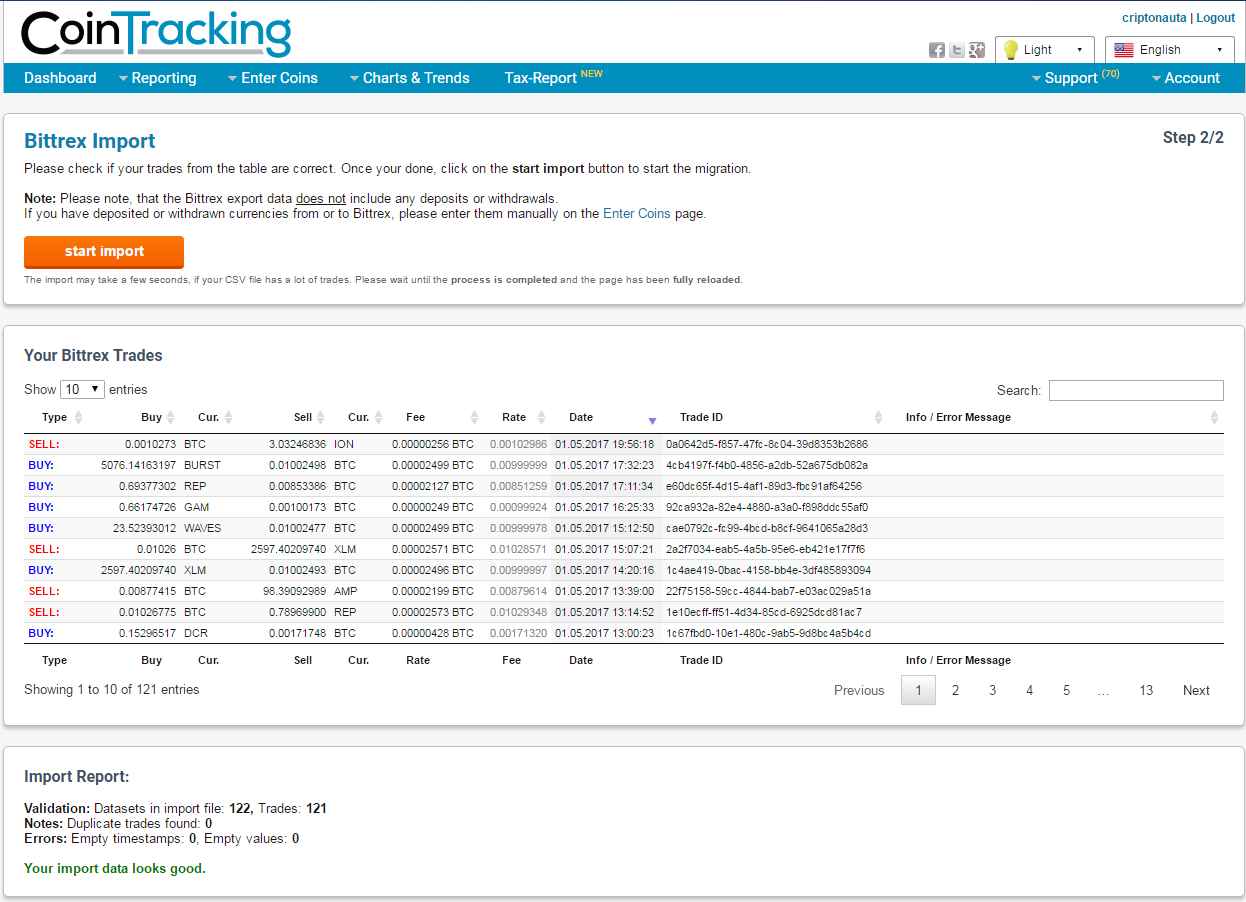Click trade ID starting with 4cb4197f
This screenshot has height=902, width=1246.
point(767,465)
